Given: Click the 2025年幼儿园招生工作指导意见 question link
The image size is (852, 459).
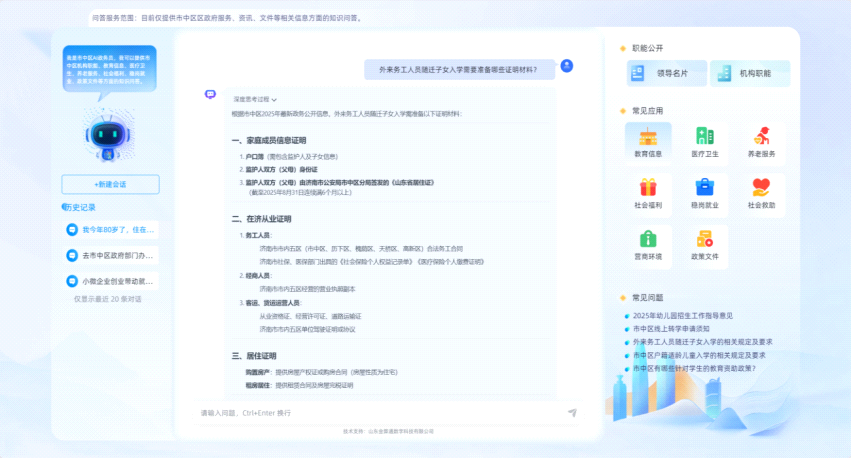Looking at the screenshot, I should coord(689,316).
